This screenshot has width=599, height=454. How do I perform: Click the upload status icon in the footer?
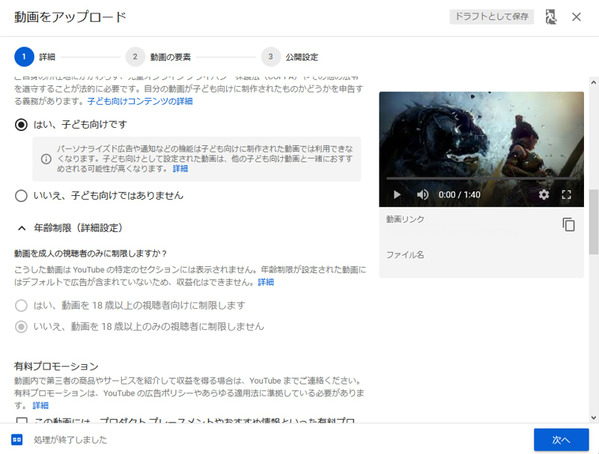point(17,439)
